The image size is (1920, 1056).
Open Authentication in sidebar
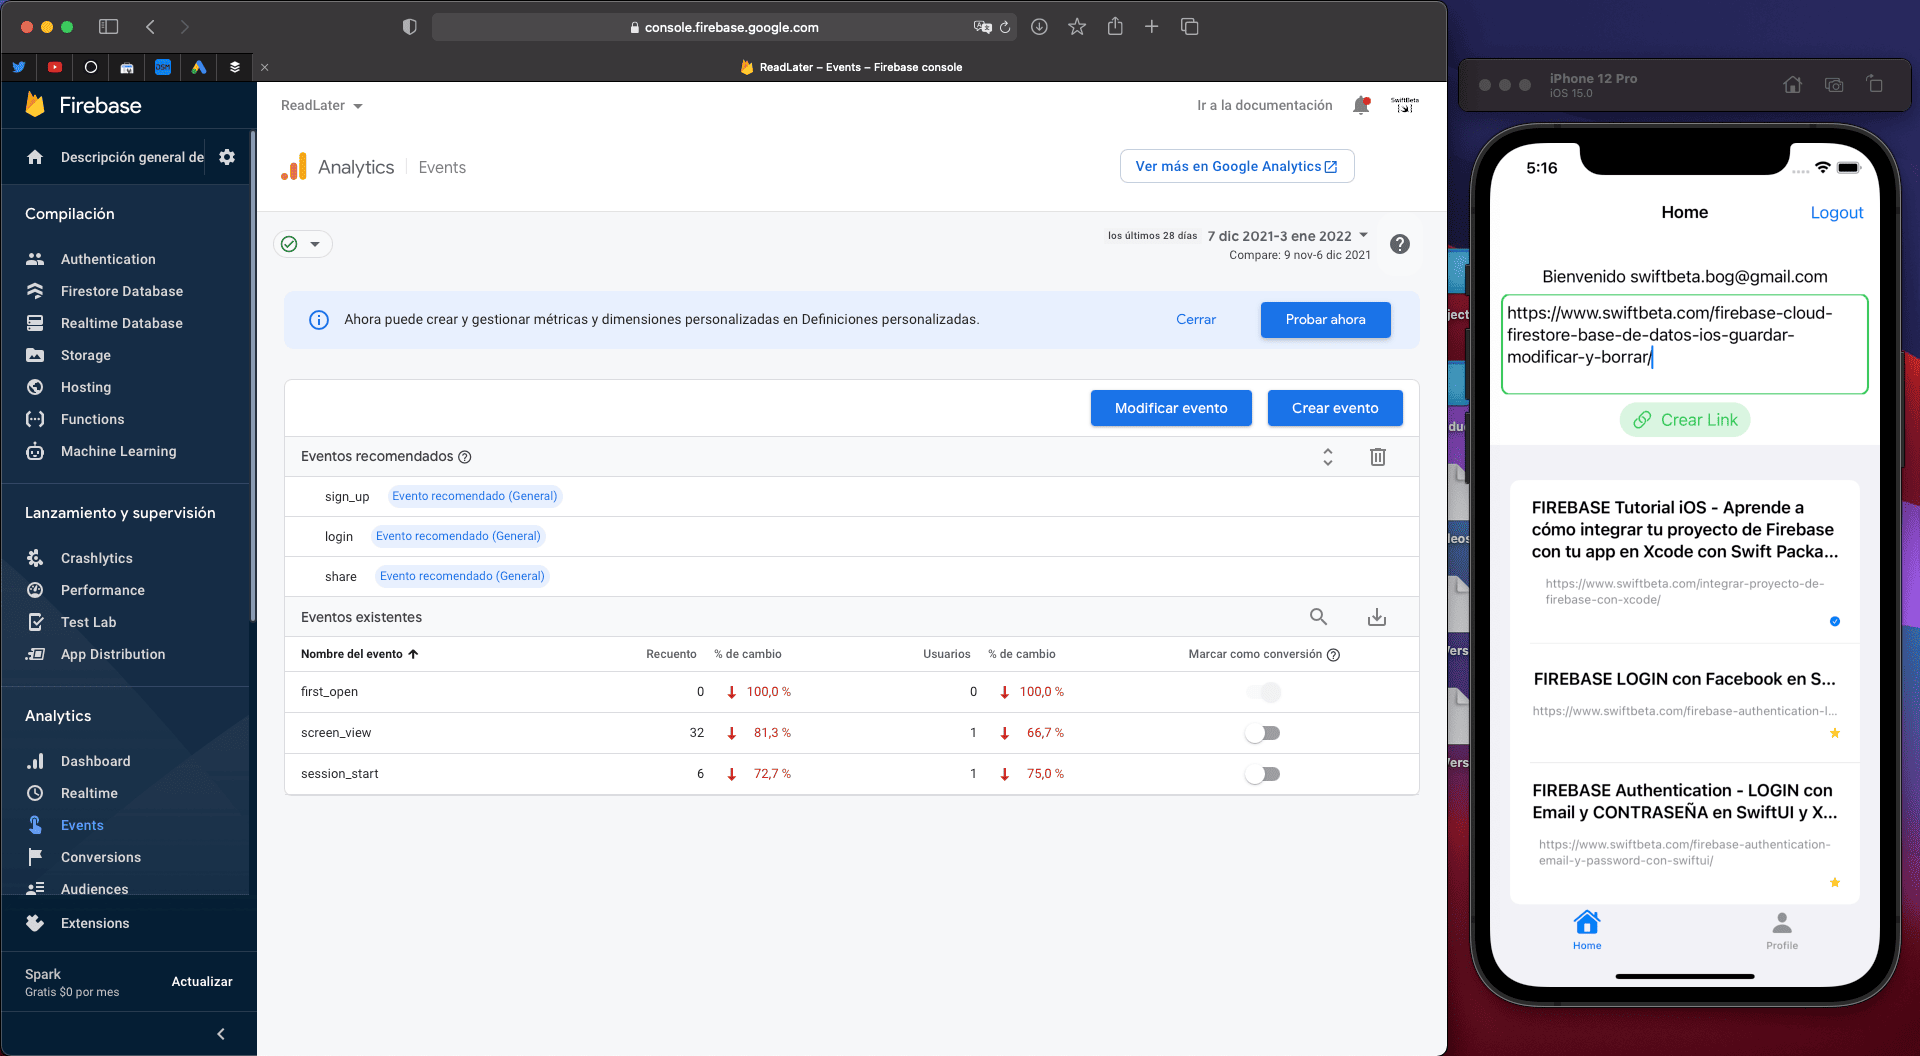(x=108, y=259)
